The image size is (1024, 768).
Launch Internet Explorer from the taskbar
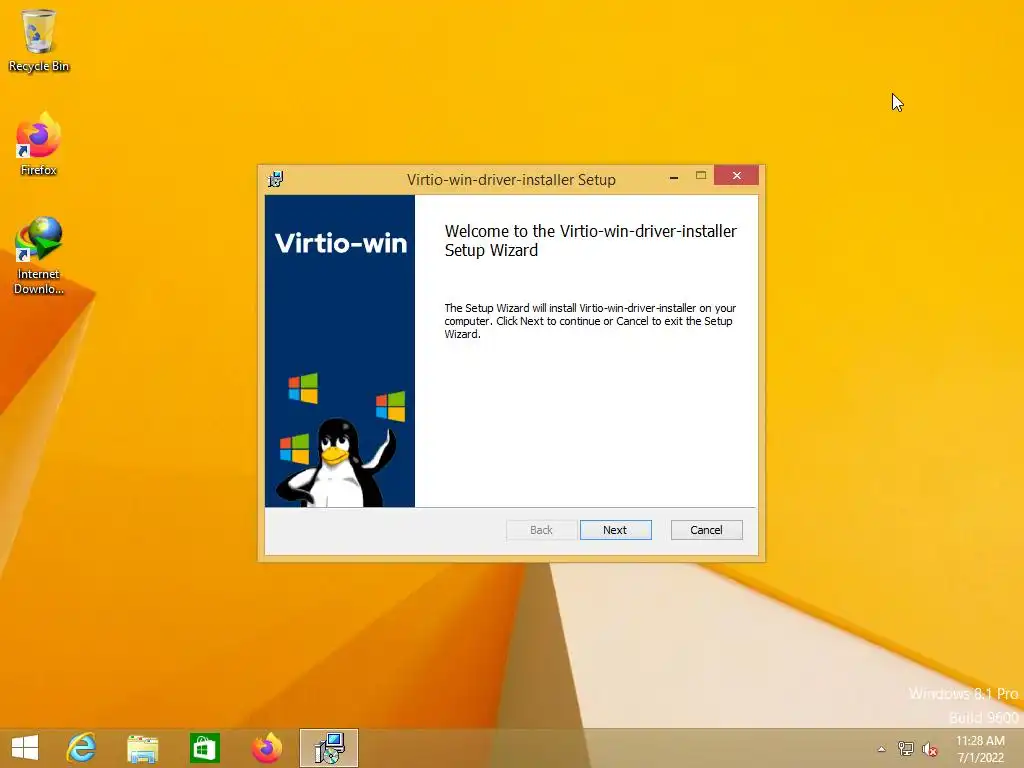[x=82, y=748]
